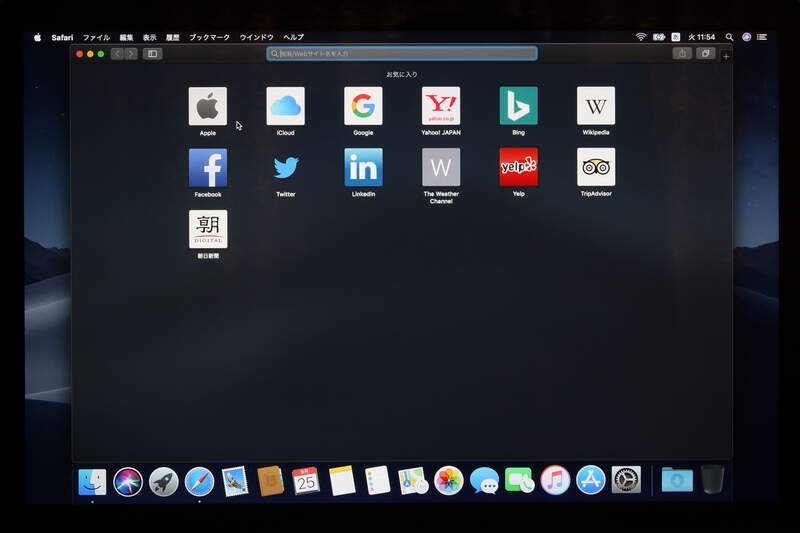Open the 編集 menu
This screenshot has width=800, height=533.
point(126,37)
